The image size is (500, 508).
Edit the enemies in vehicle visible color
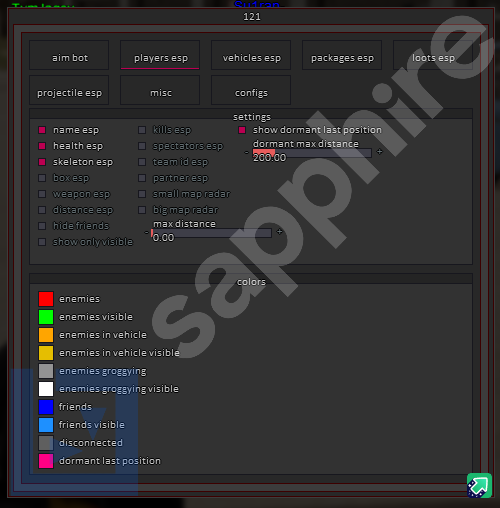pyautogui.click(x=46, y=353)
